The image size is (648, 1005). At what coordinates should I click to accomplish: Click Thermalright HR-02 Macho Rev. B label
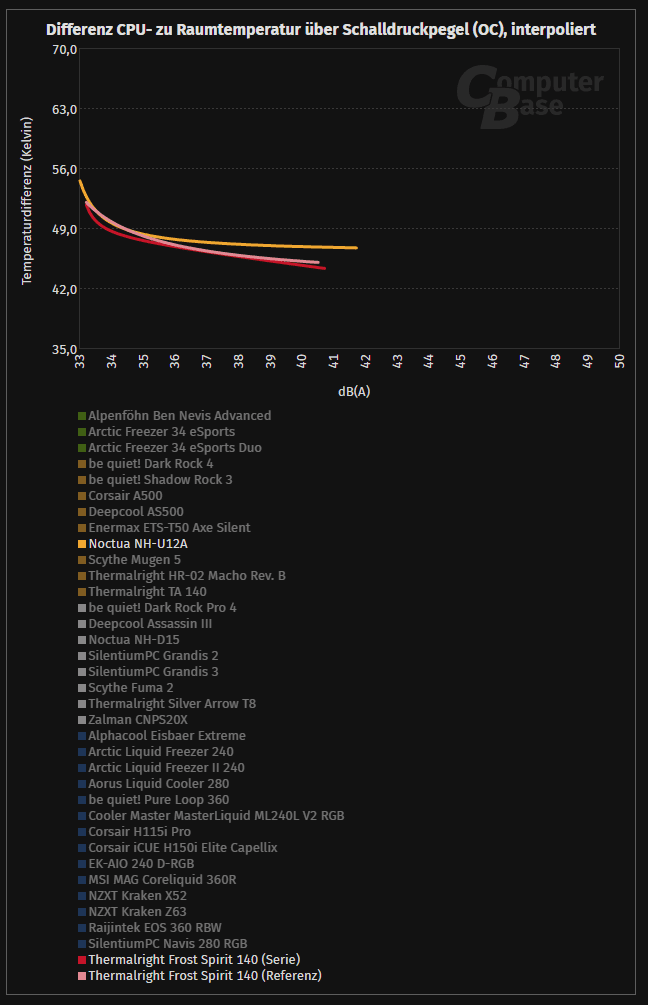[x=187, y=576]
